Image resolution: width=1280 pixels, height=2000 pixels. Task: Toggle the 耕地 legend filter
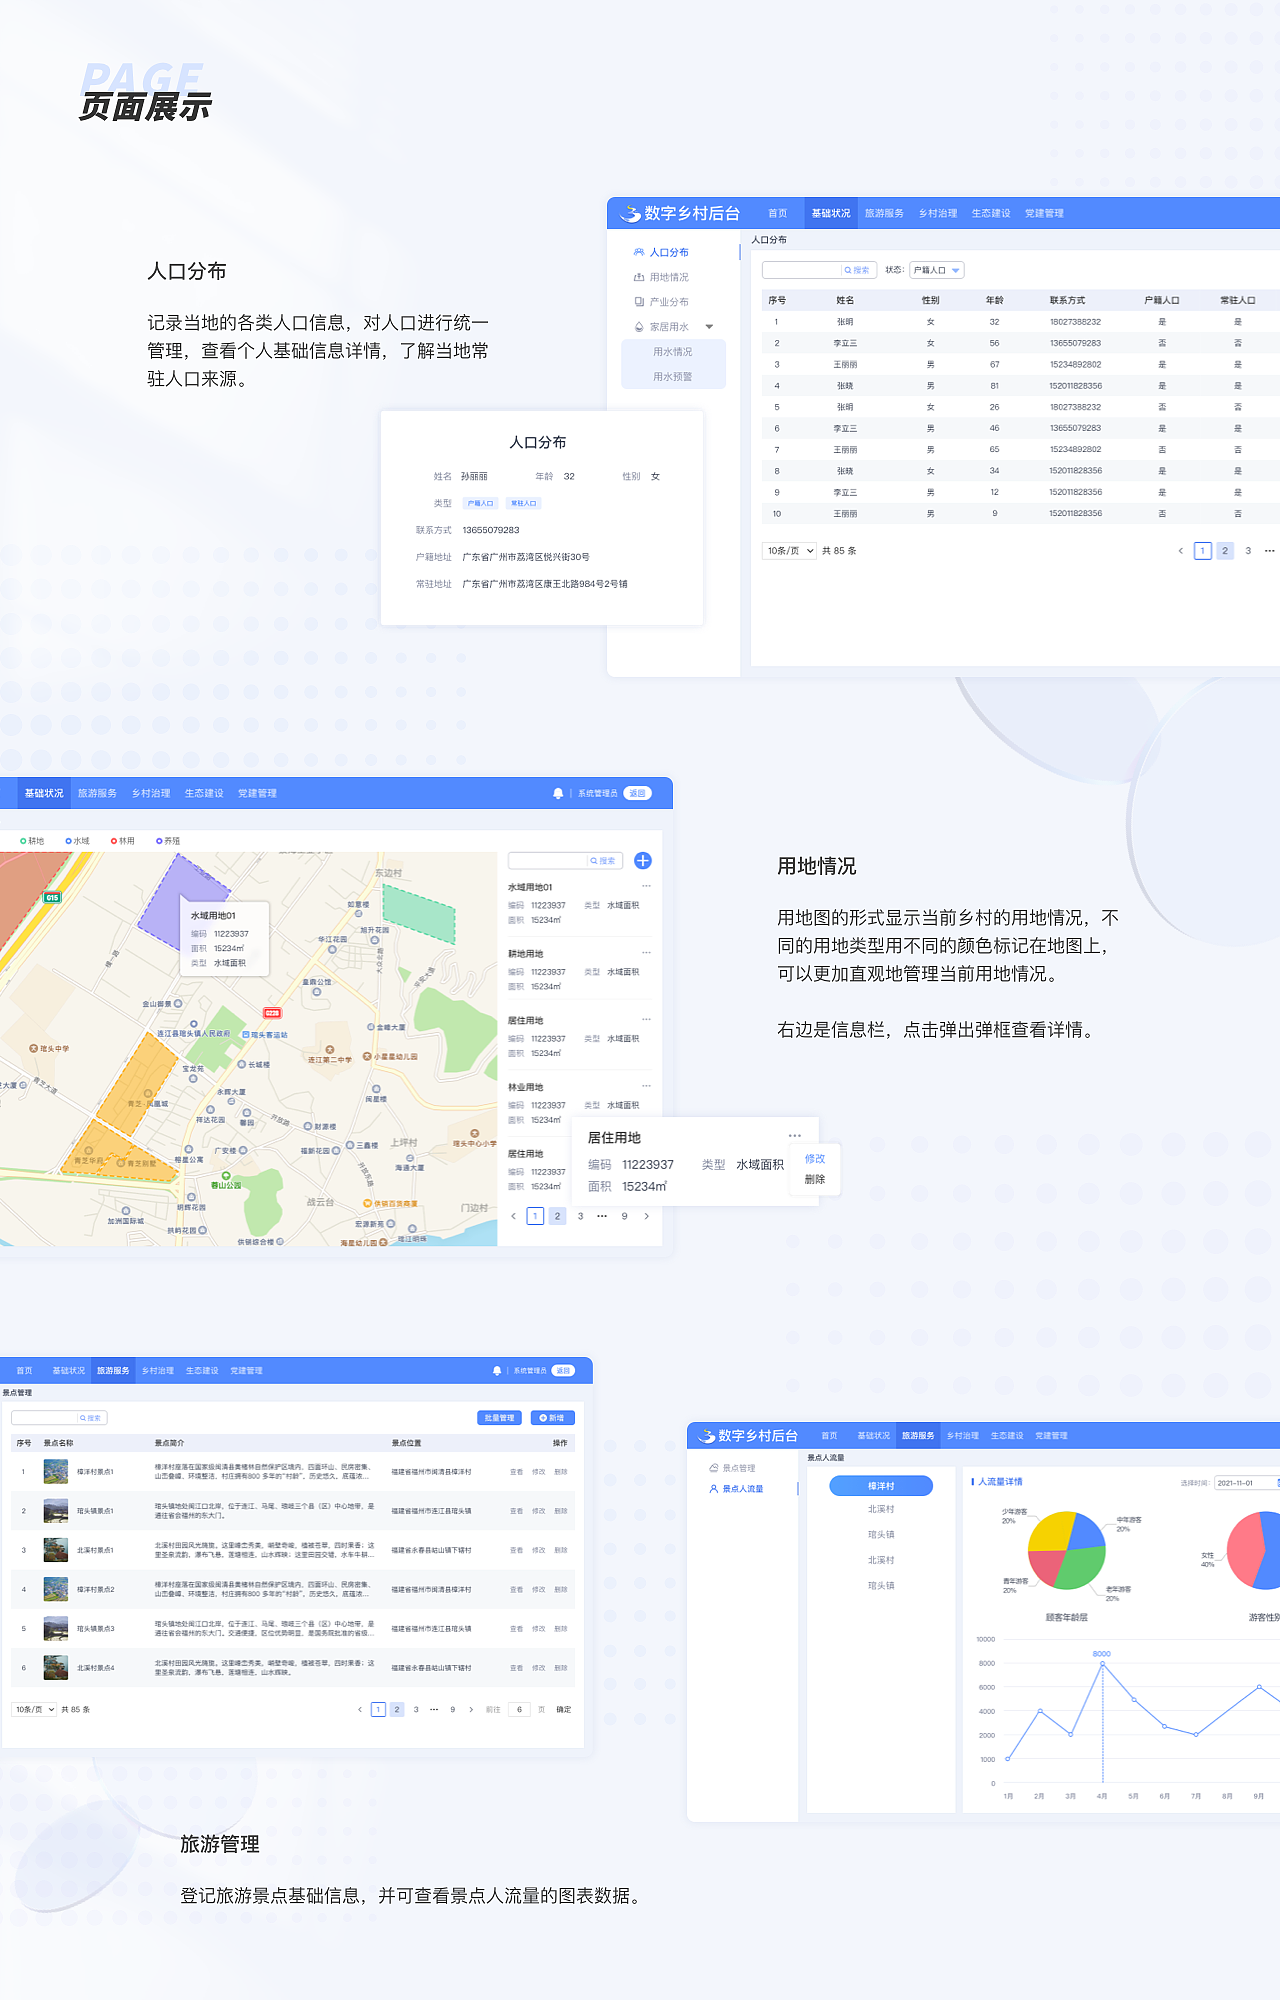pyautogui.click(x=32, y=841)
